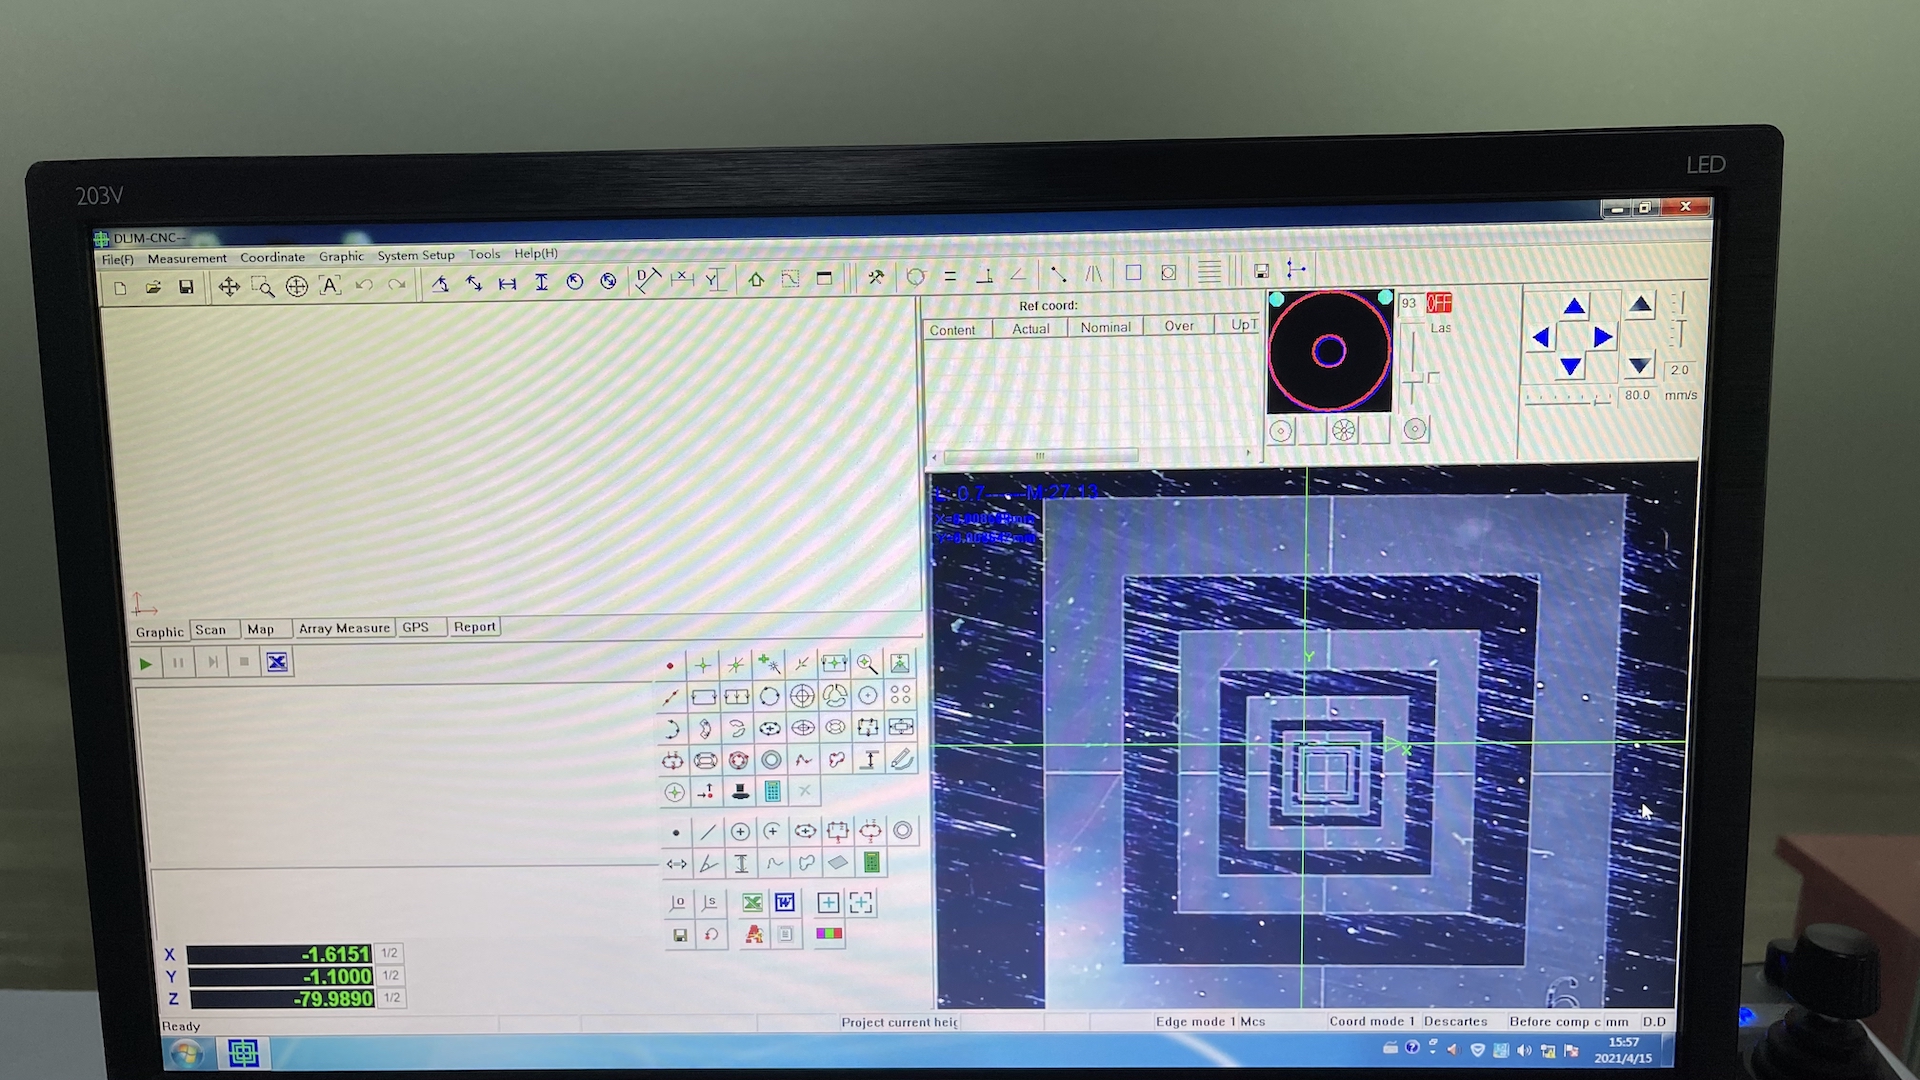Toggle the red OFF laser switch
1920x1080 pixels.
click(x=1439, y=303)
